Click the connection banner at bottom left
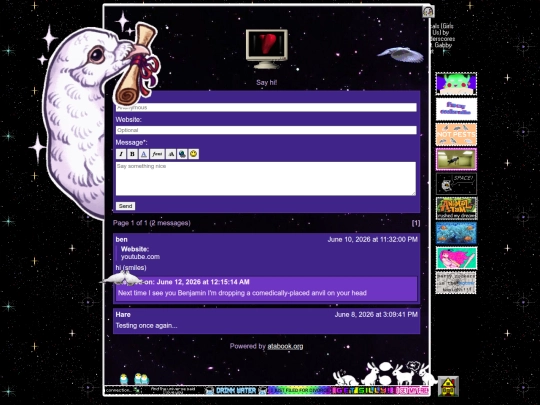The width and height of the screenshot is (540, 405). point(124,390)
